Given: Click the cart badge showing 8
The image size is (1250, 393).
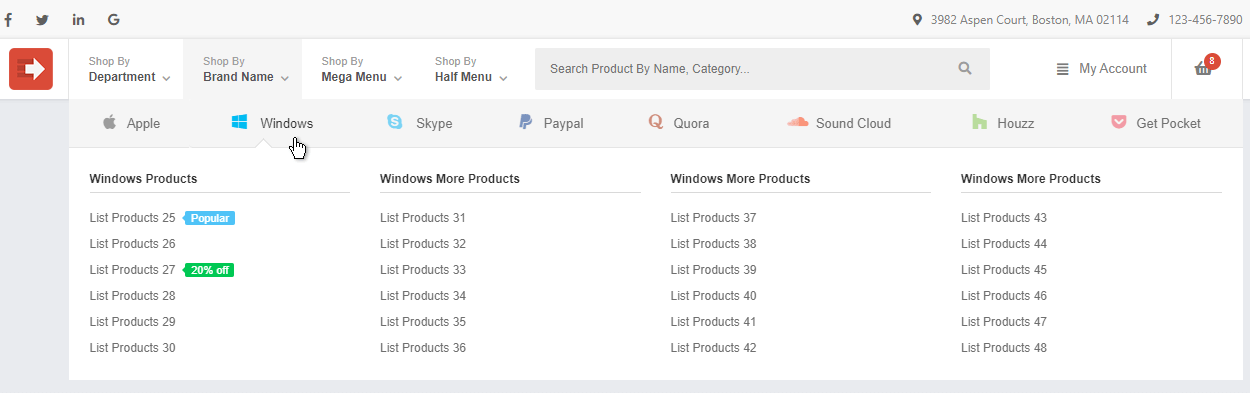Looking at the screenshot, I should click(1212, 61).
